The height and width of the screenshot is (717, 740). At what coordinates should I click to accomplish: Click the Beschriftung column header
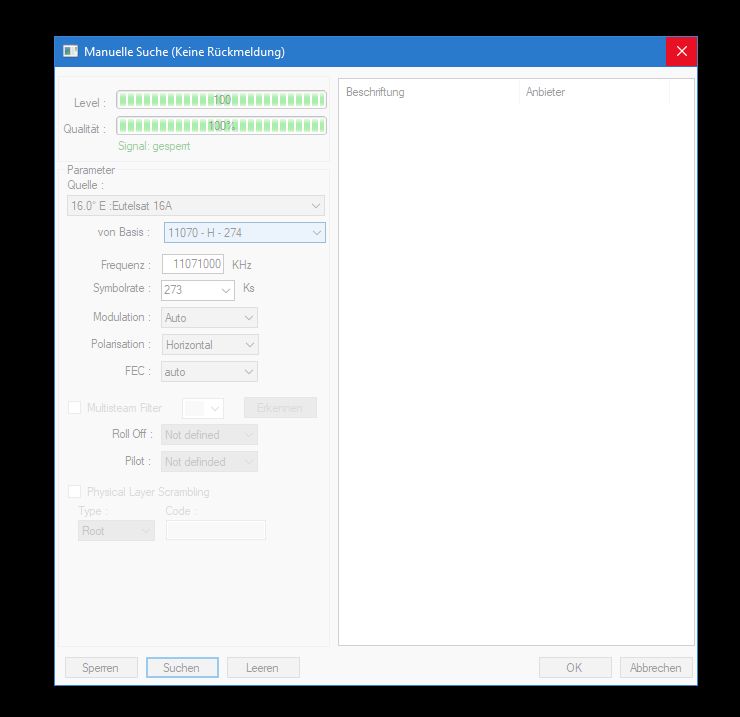[x=428, y=92]
